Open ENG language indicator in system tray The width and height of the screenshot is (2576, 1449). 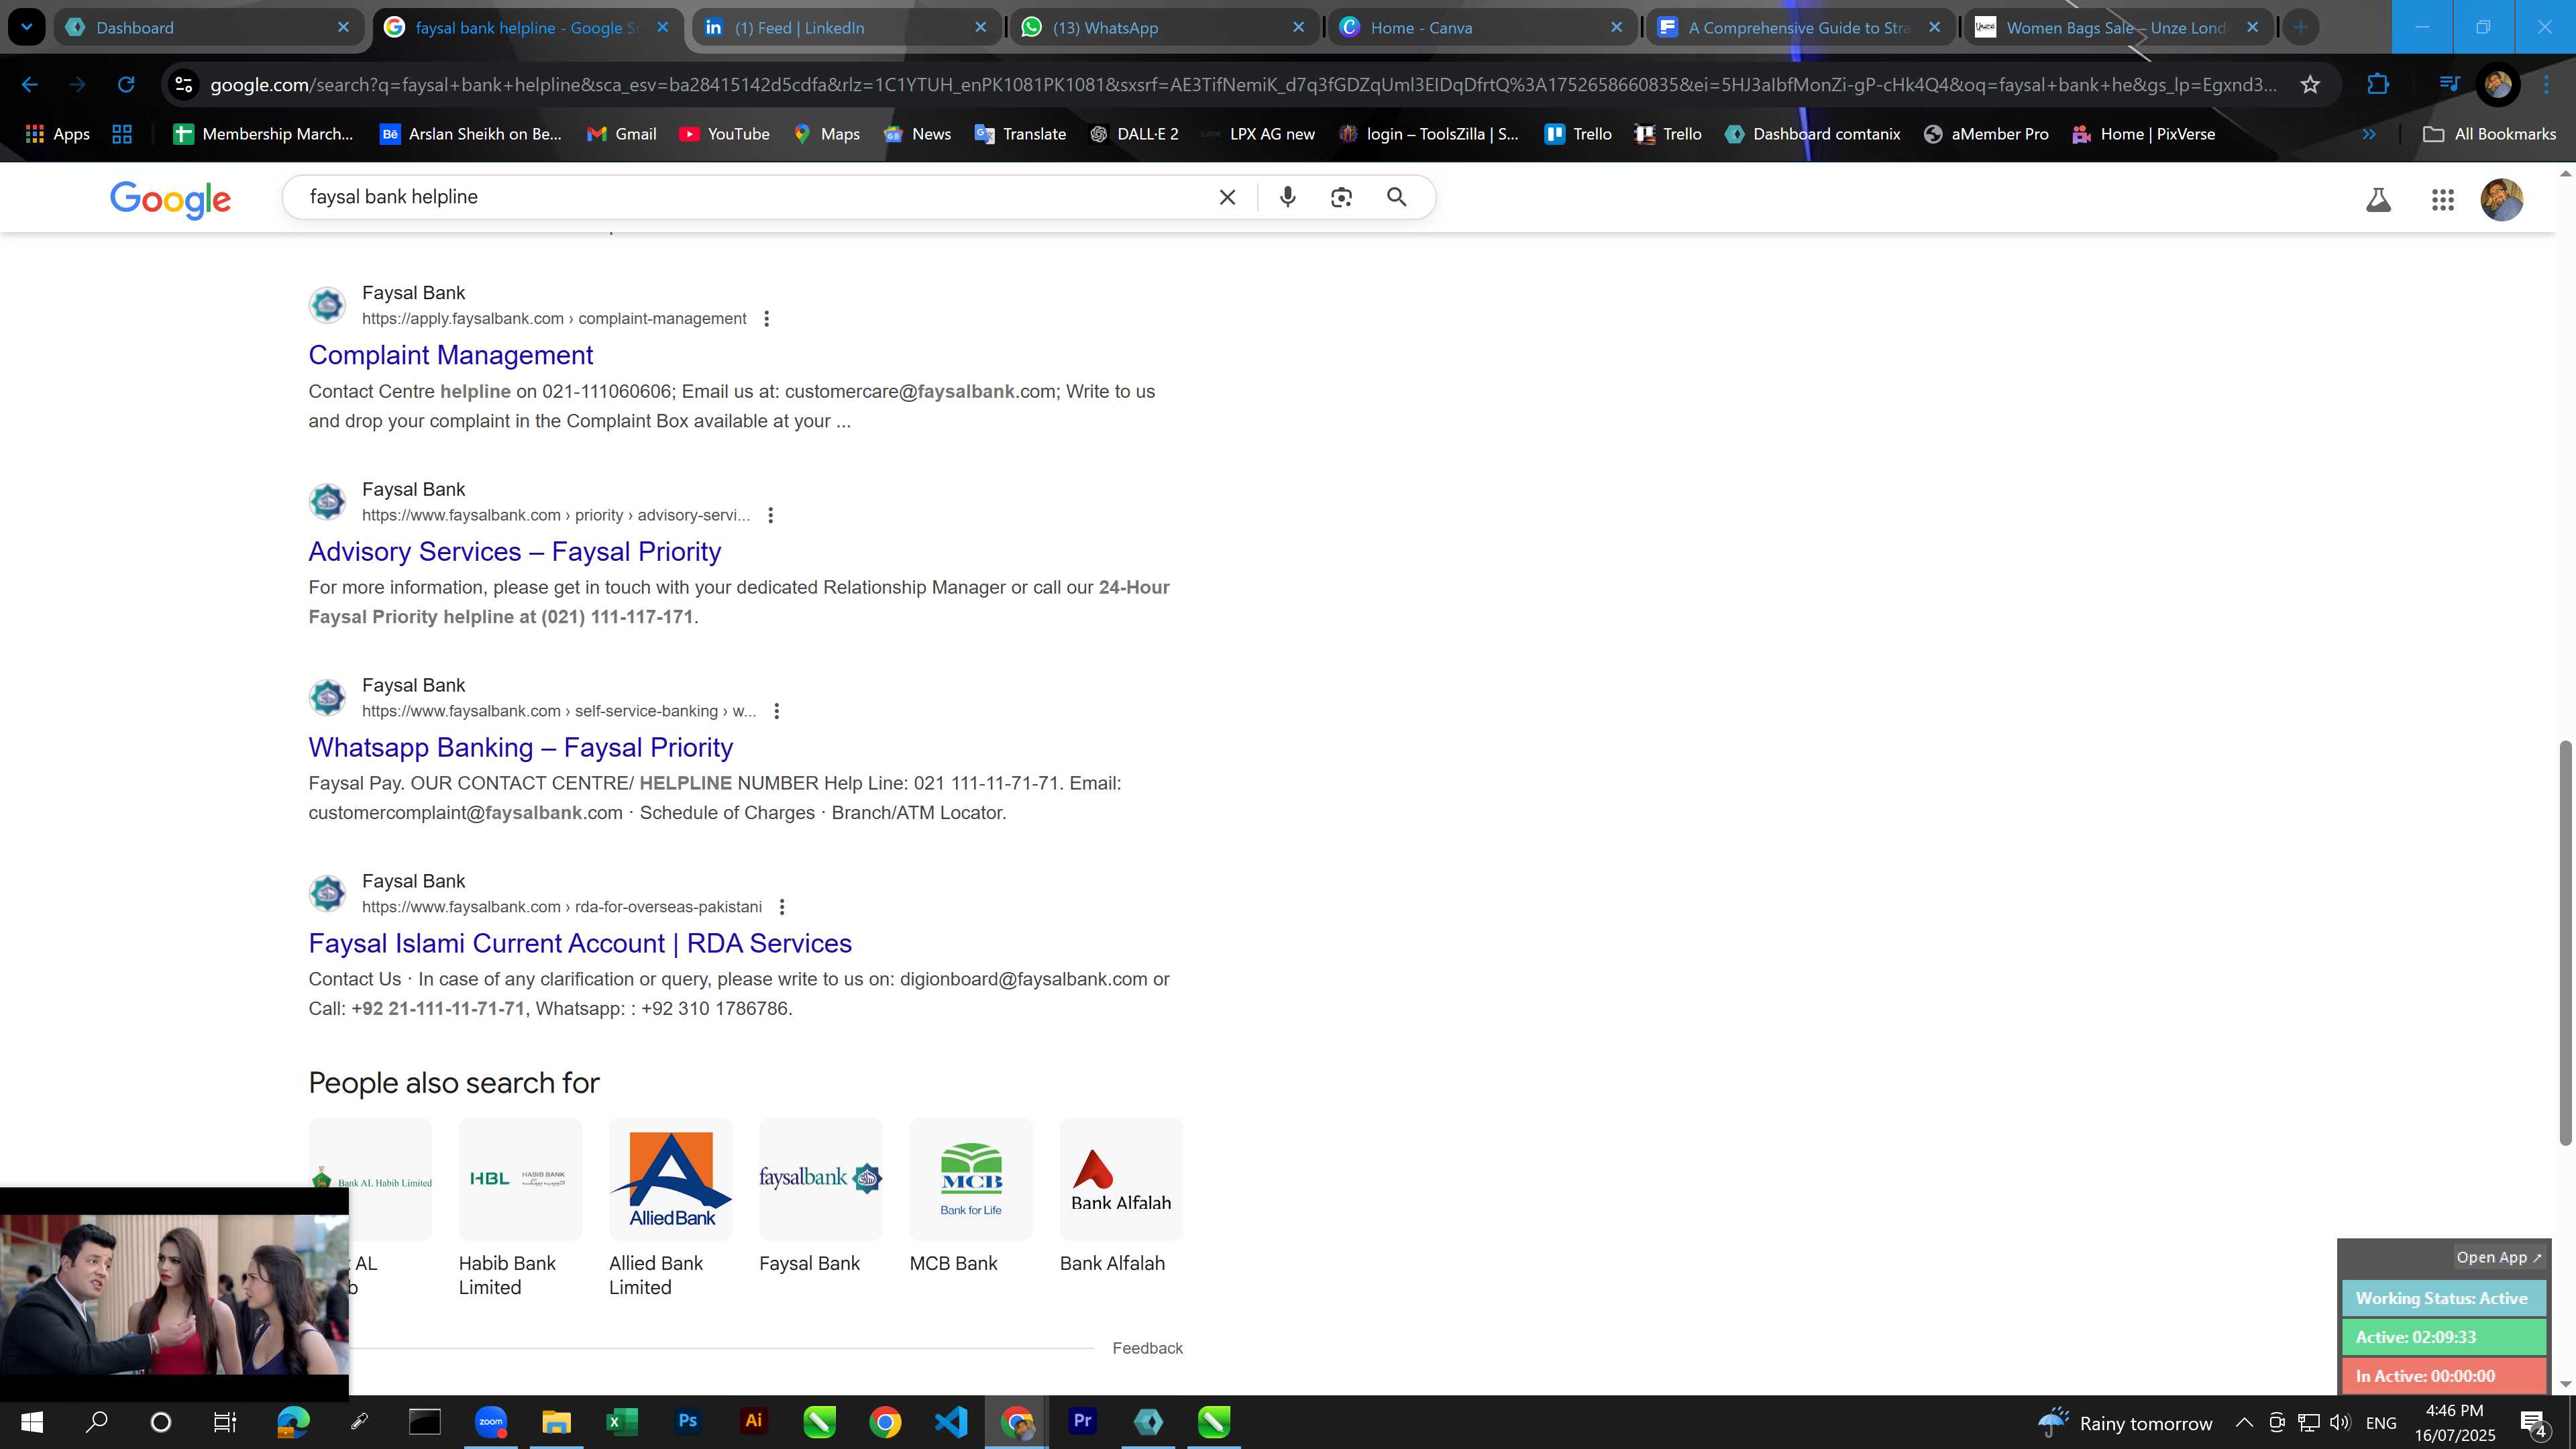click(x=2381, y=1422)
